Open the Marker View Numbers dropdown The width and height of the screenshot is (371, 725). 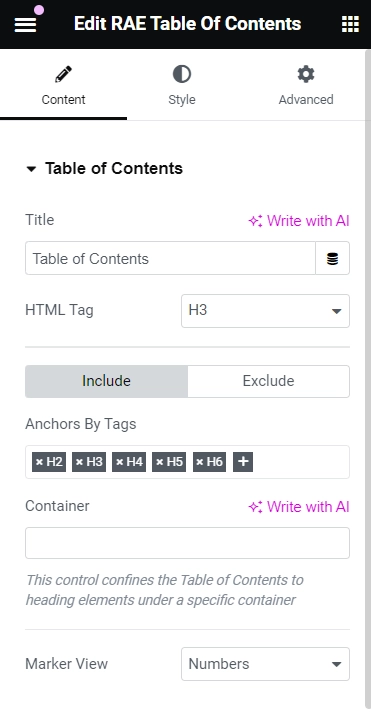tap(265, 664)
